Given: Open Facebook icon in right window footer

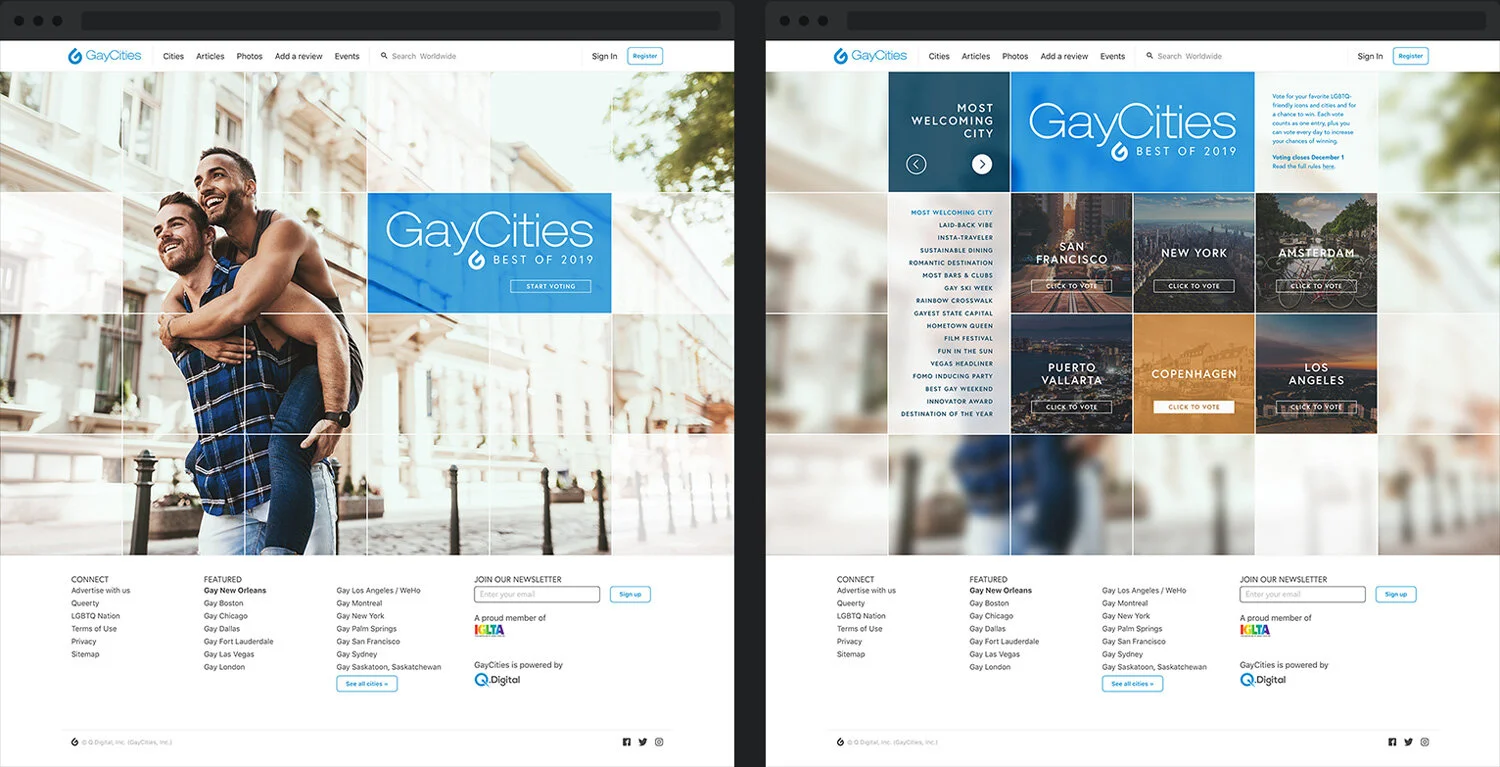Looking at the screenshot, I should coord(1393,742).
